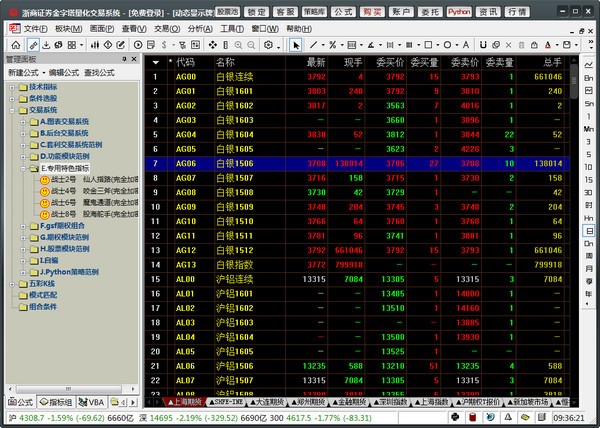
Task: Select the arrow pointer tool in toolbar
Action: coord(296,45)
